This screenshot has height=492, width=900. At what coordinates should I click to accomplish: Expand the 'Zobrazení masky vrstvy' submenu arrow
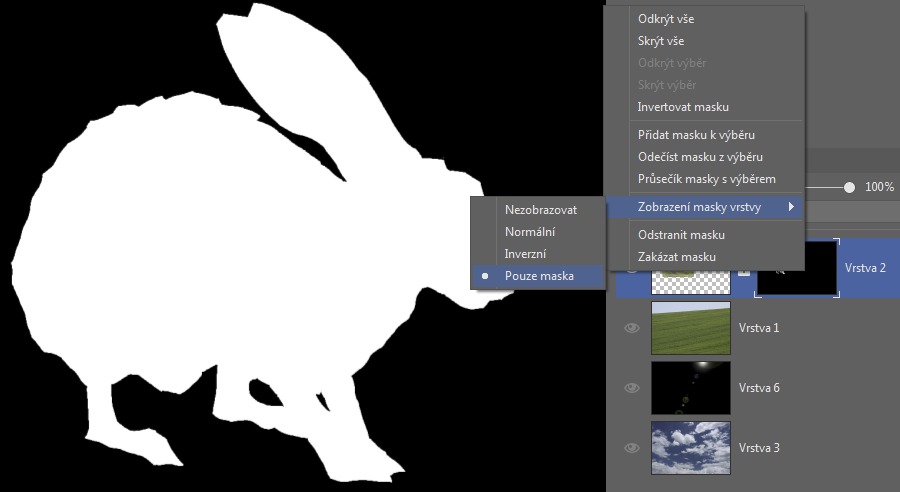click(792, 207)
